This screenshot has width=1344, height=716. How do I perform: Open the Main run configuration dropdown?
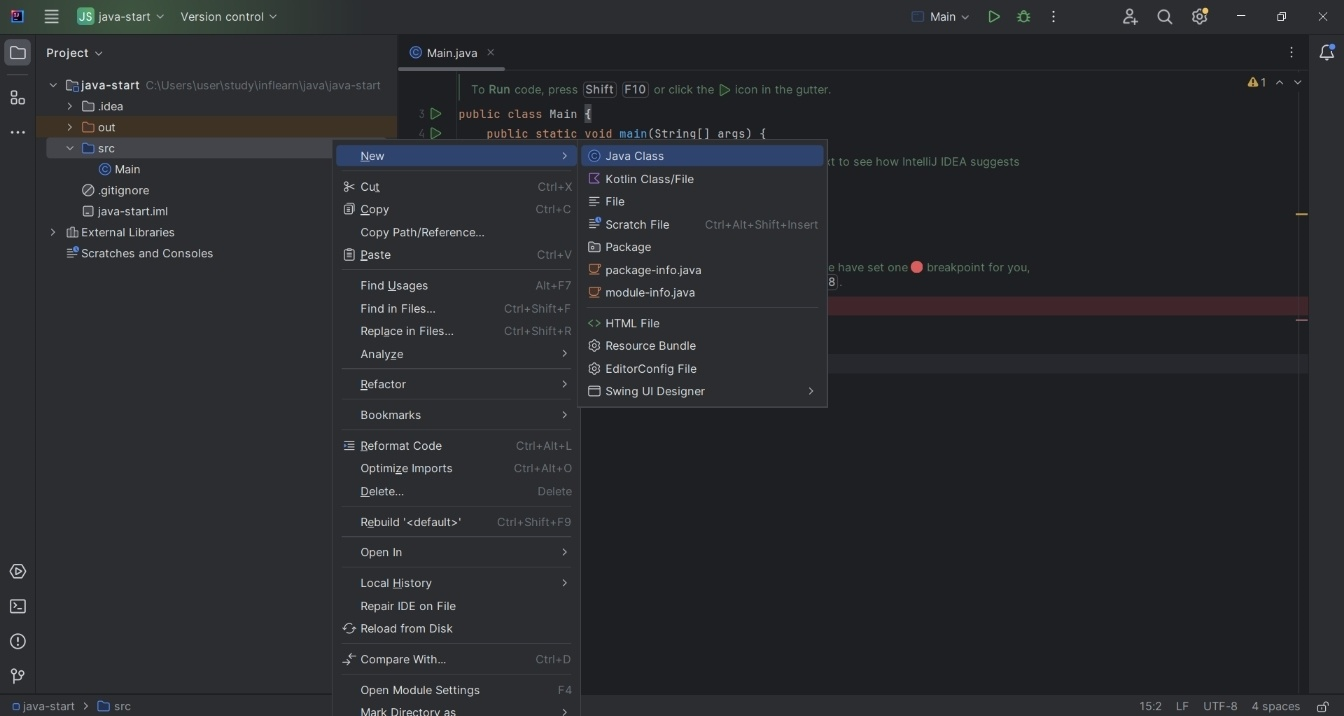(940, 17)
